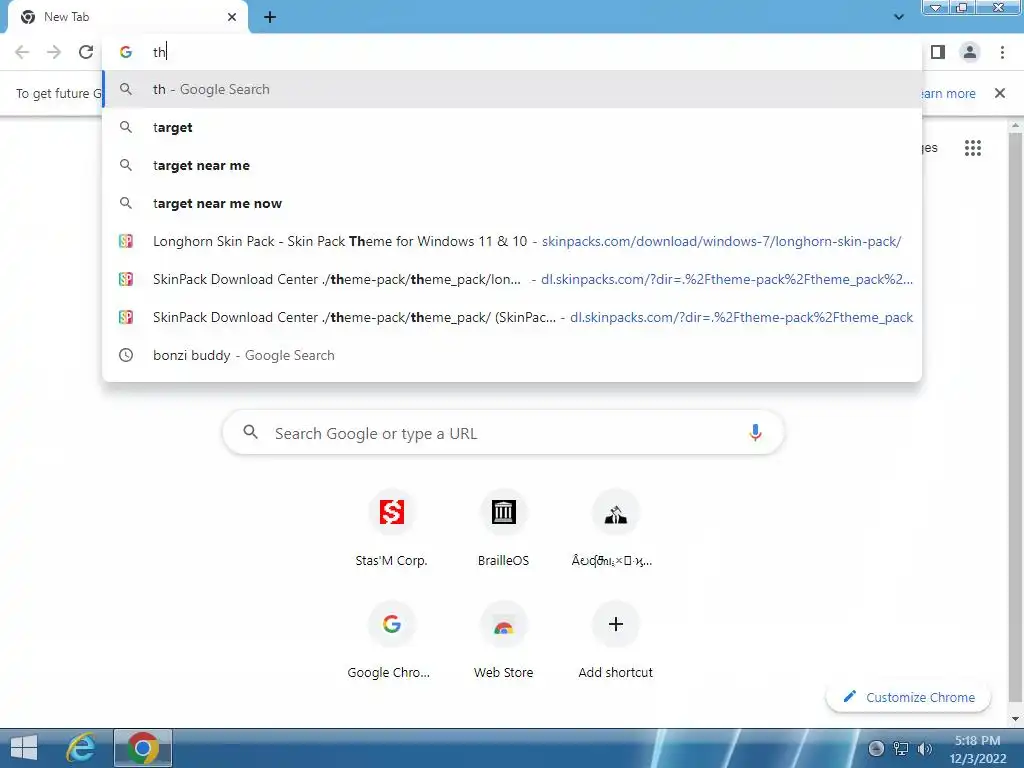Open the Google apps grid

(x=973, y=148)
